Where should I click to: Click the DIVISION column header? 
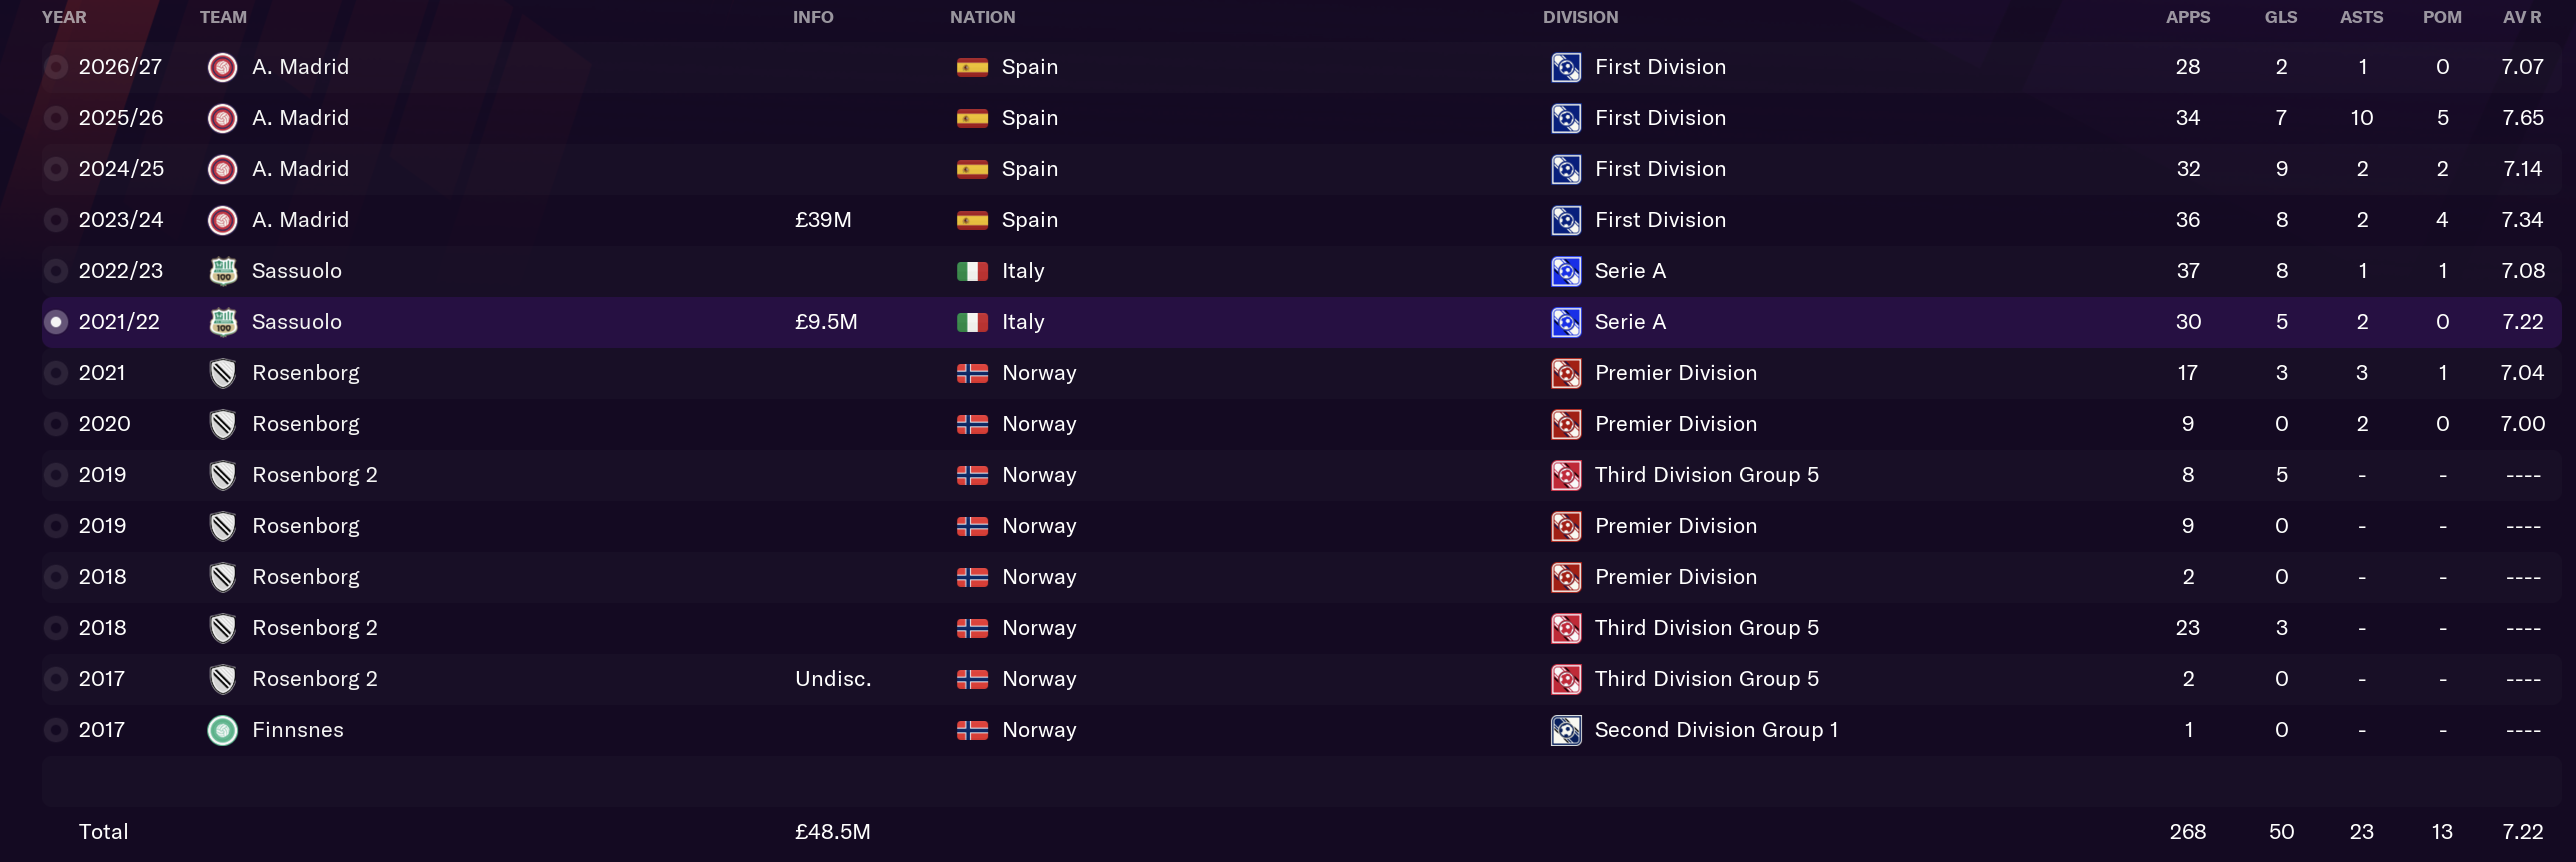pos(1580,17)
